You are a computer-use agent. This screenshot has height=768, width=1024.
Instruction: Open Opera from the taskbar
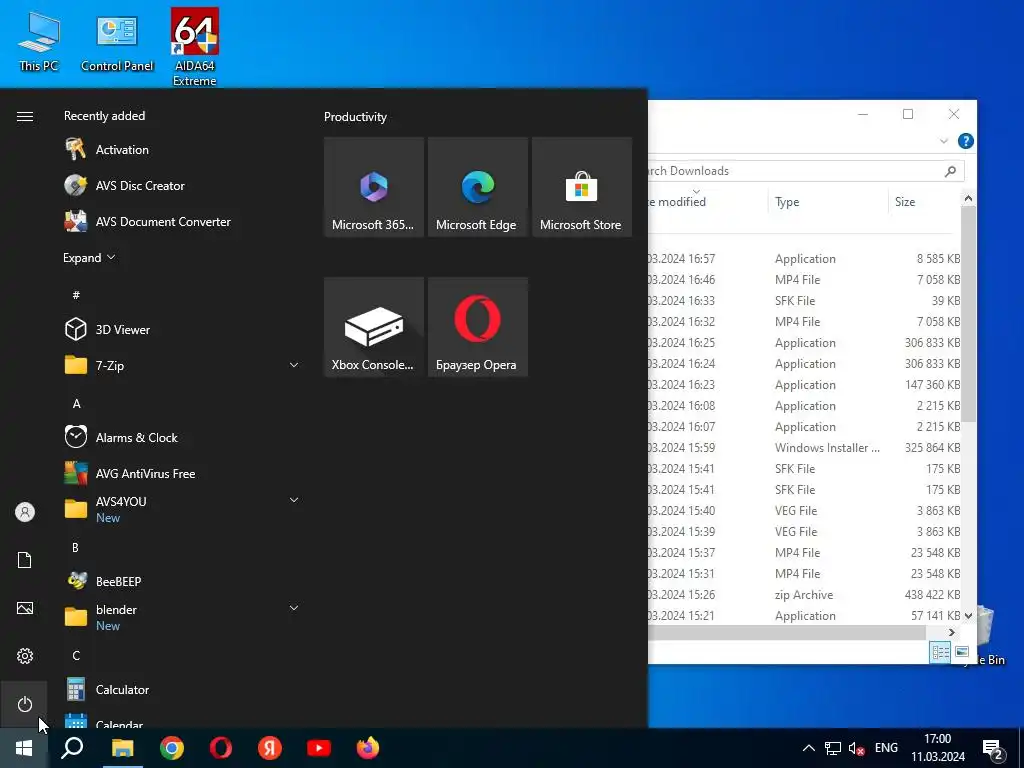point(221,748)
